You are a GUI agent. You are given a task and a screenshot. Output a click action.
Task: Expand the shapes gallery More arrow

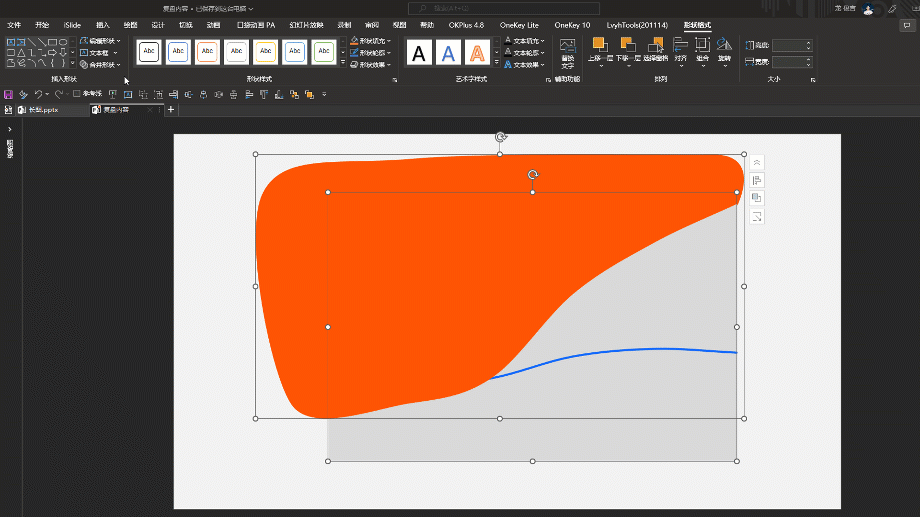pos(73,63)
